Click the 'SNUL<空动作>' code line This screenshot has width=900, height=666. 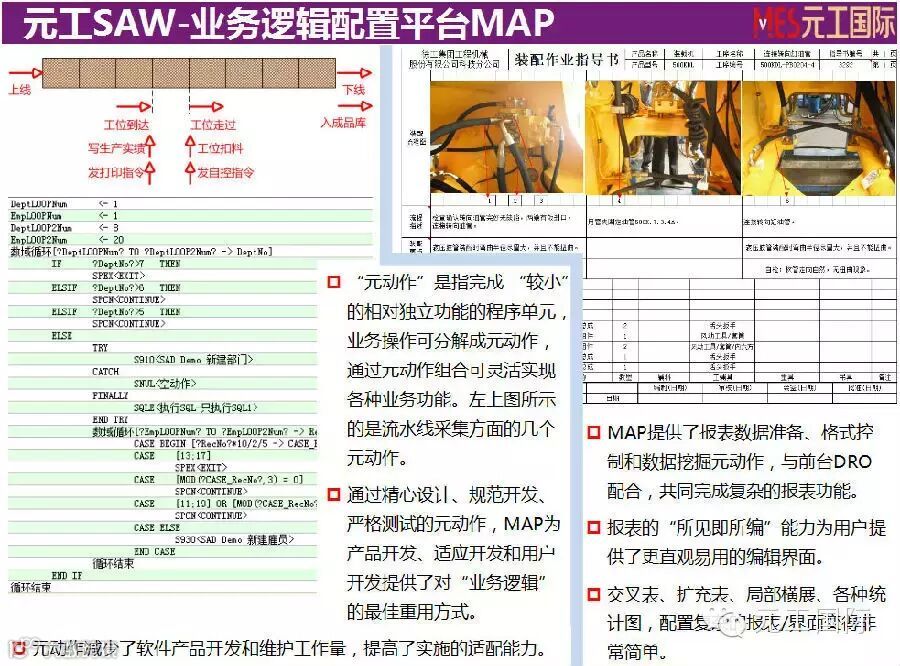165,384
